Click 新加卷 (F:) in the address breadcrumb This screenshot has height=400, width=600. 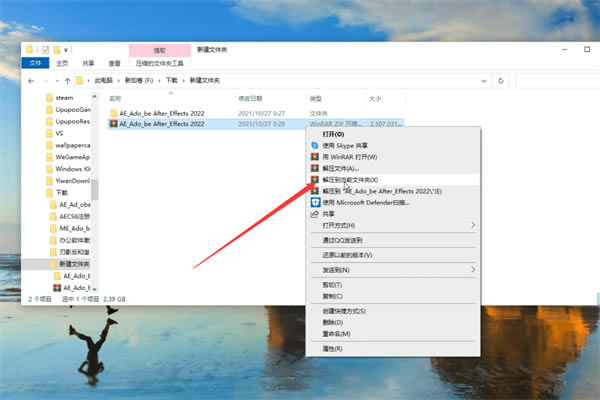point(139,80)
